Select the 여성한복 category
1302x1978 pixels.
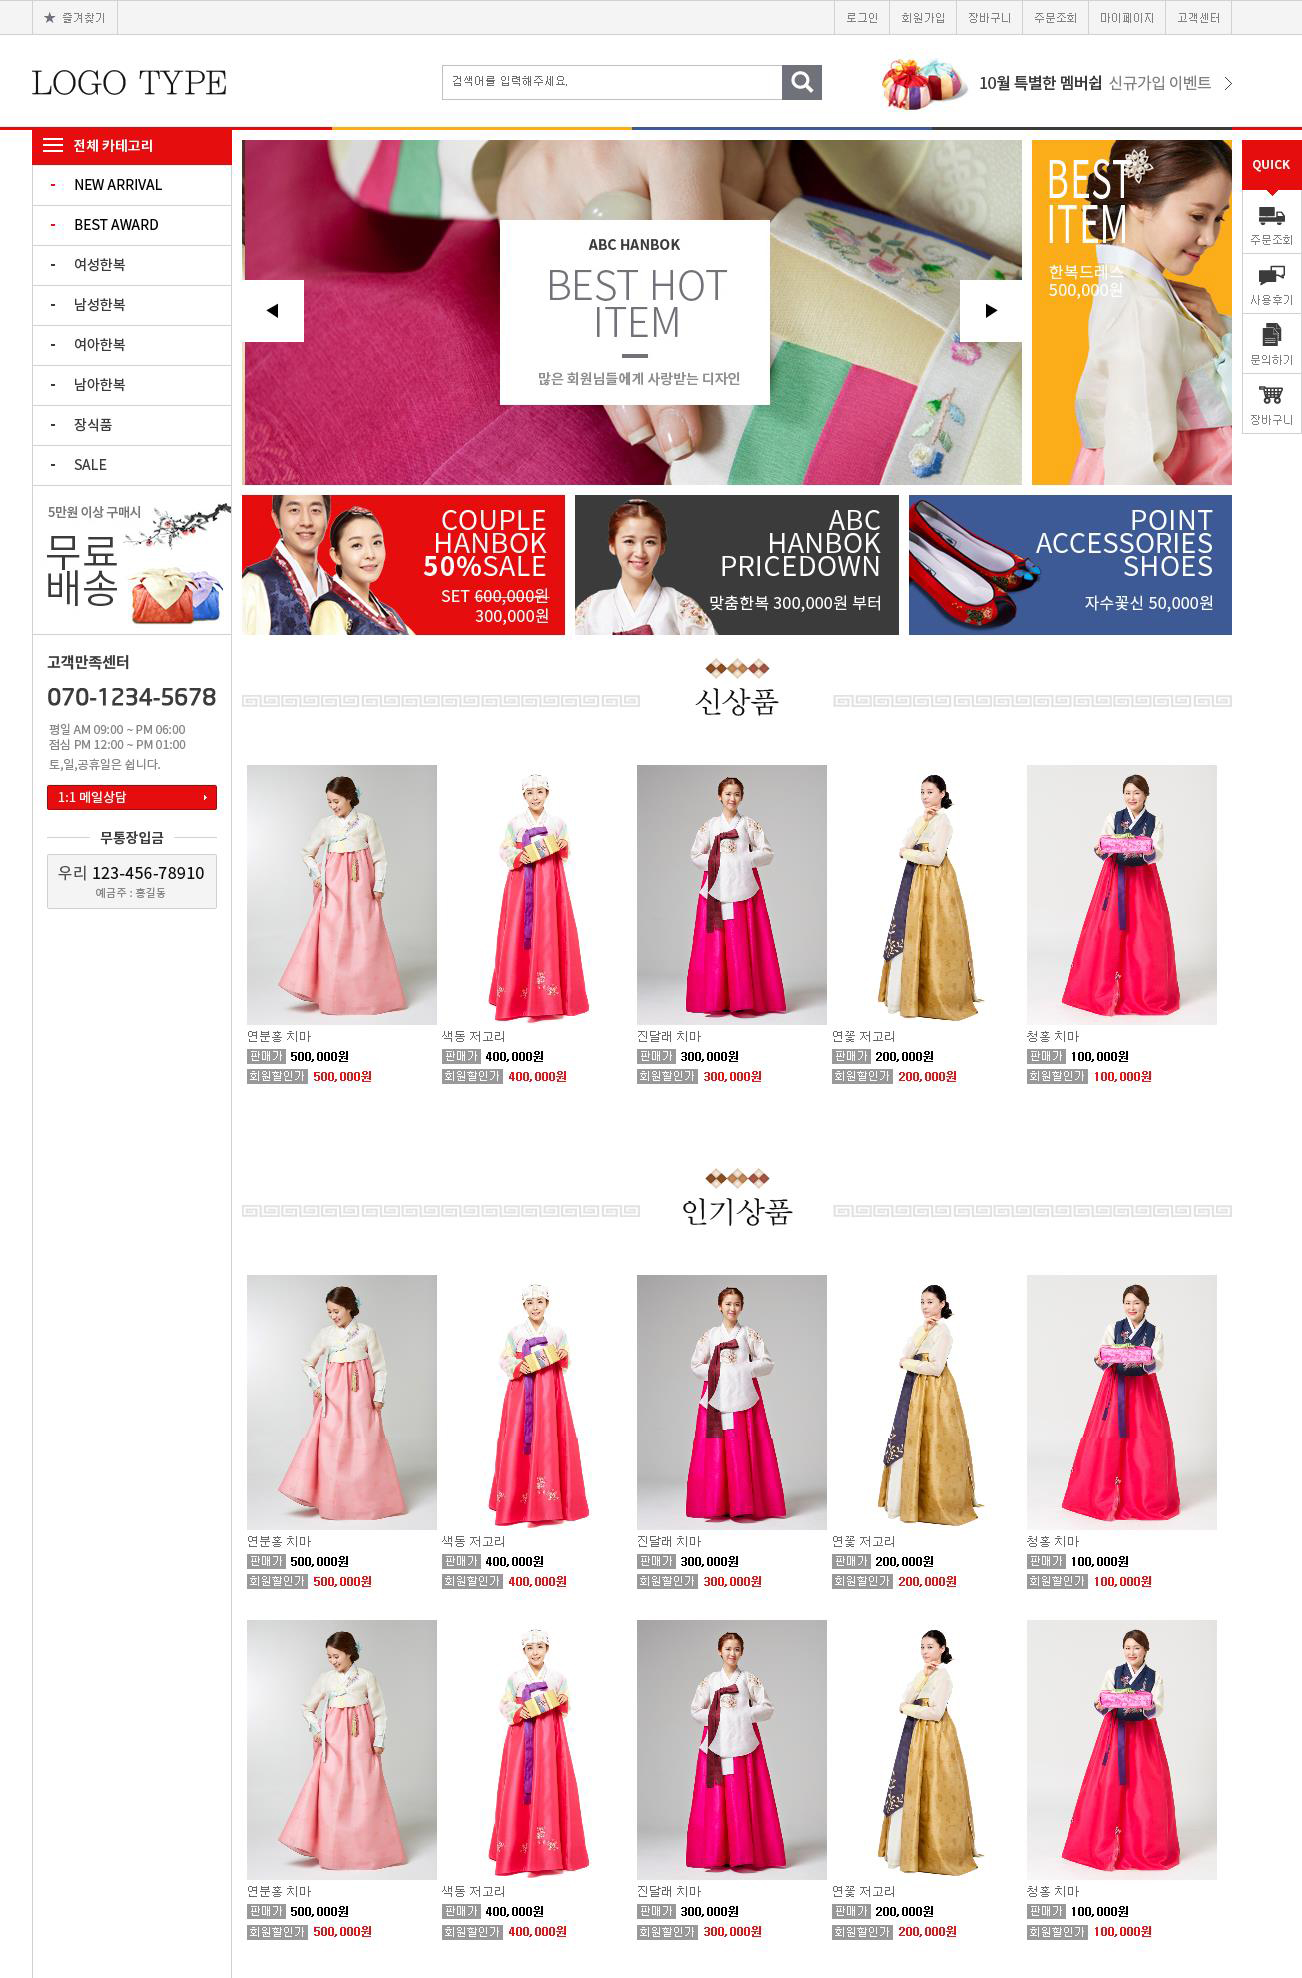pos(99,265)
